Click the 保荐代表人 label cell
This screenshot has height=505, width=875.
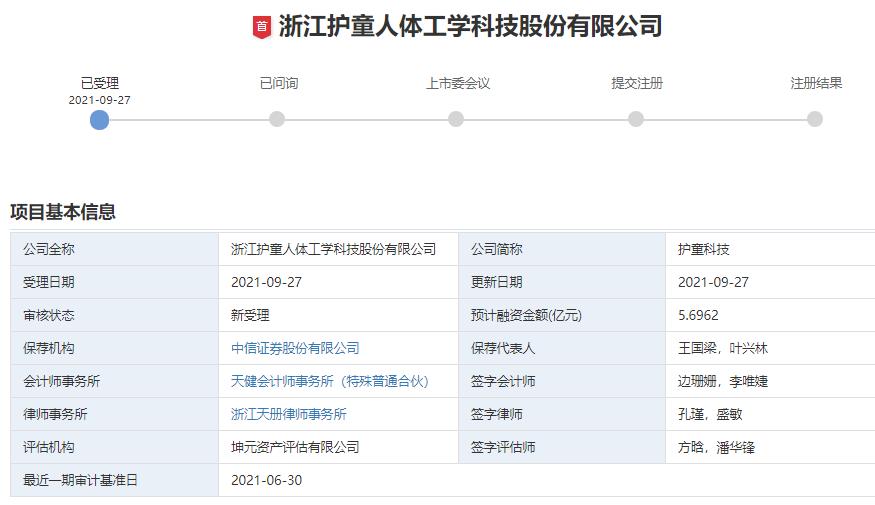[x=562, y=348]
